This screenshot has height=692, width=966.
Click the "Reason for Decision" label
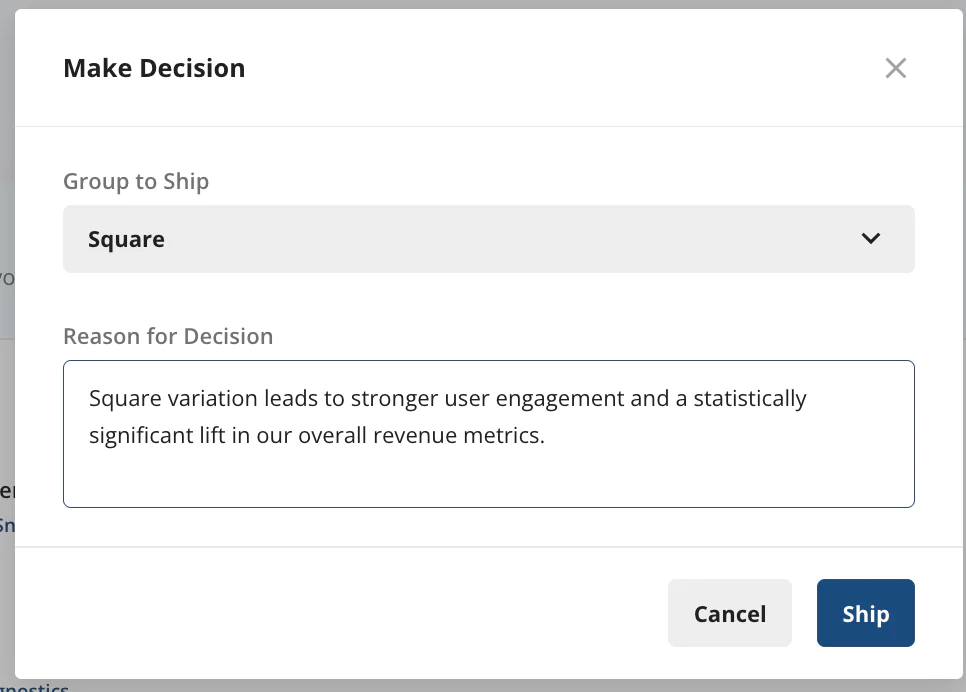click(168, 336)
